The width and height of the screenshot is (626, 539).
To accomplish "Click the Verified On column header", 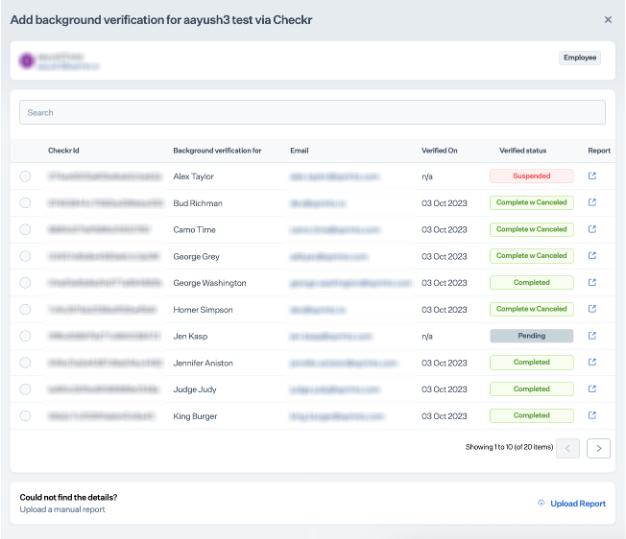I will [439, 151].
